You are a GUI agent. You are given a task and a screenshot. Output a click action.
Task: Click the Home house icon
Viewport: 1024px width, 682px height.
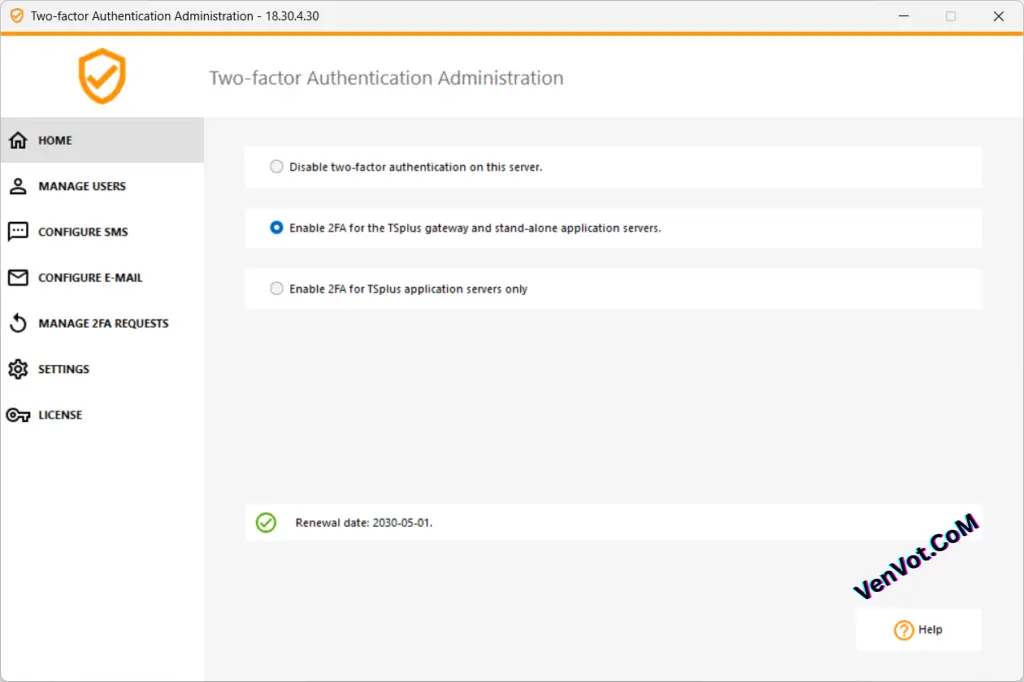pyautogui.click(x=18, y=140)
